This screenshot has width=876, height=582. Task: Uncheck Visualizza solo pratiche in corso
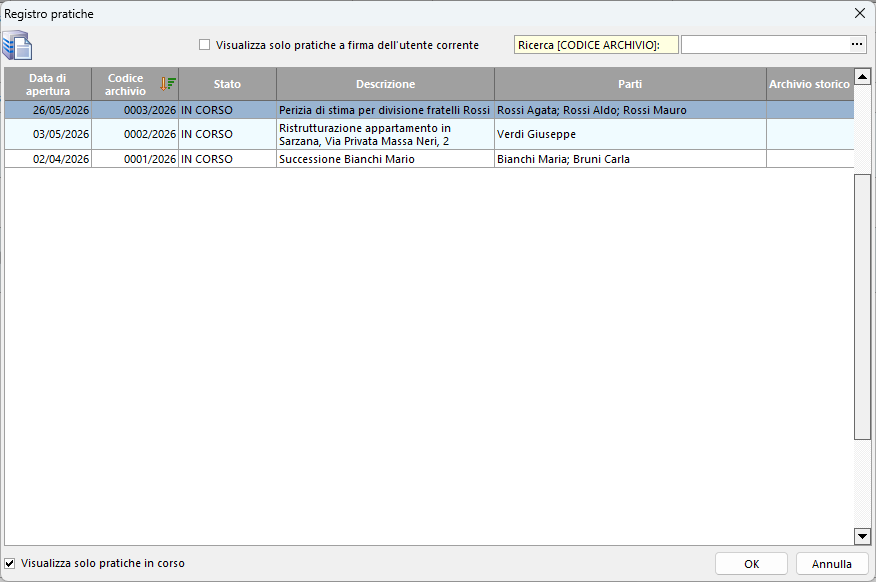coord(9,563)
